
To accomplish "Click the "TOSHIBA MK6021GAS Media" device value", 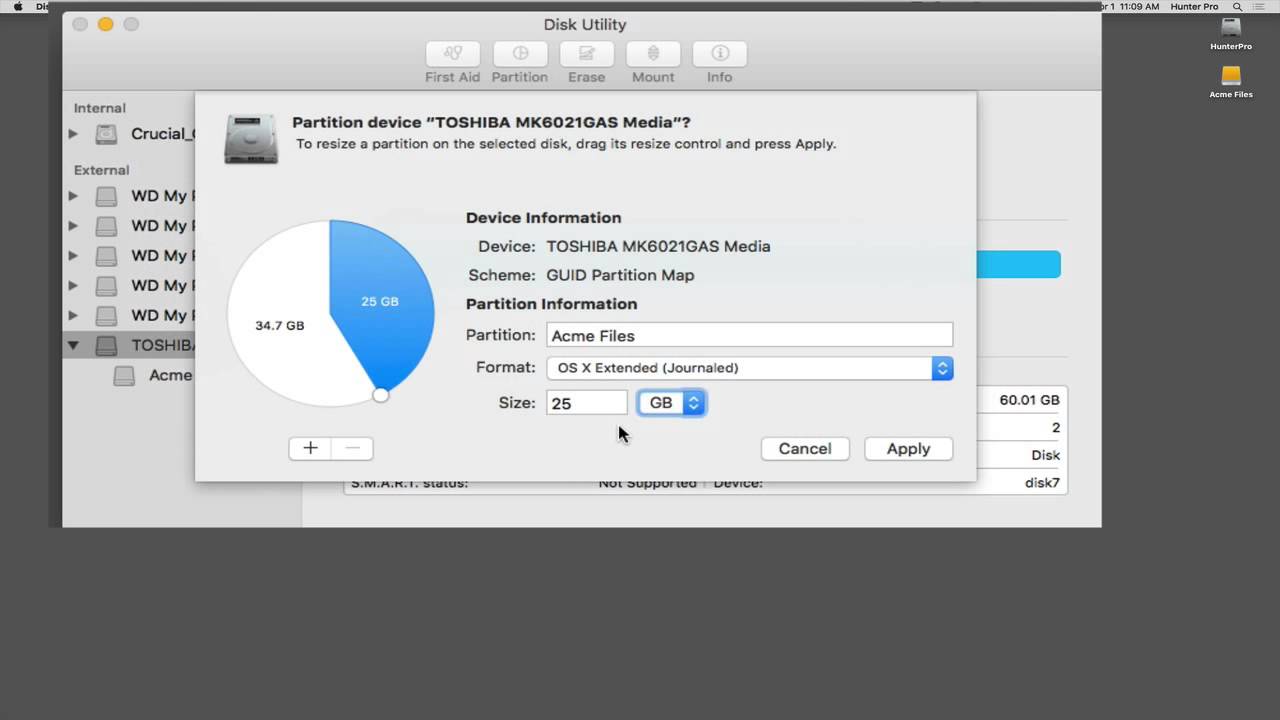I will pyautogui.click(x=658, y=246).
